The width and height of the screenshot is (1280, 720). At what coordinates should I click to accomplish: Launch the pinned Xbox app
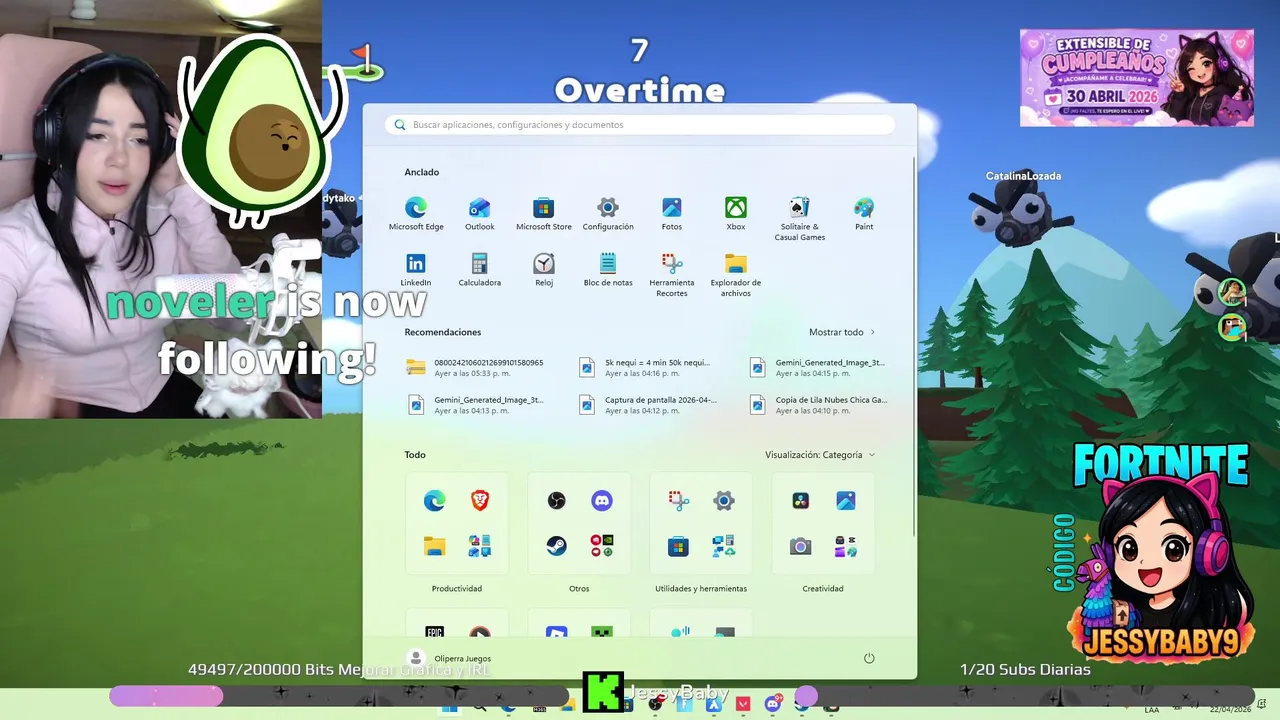pos(736,213)
